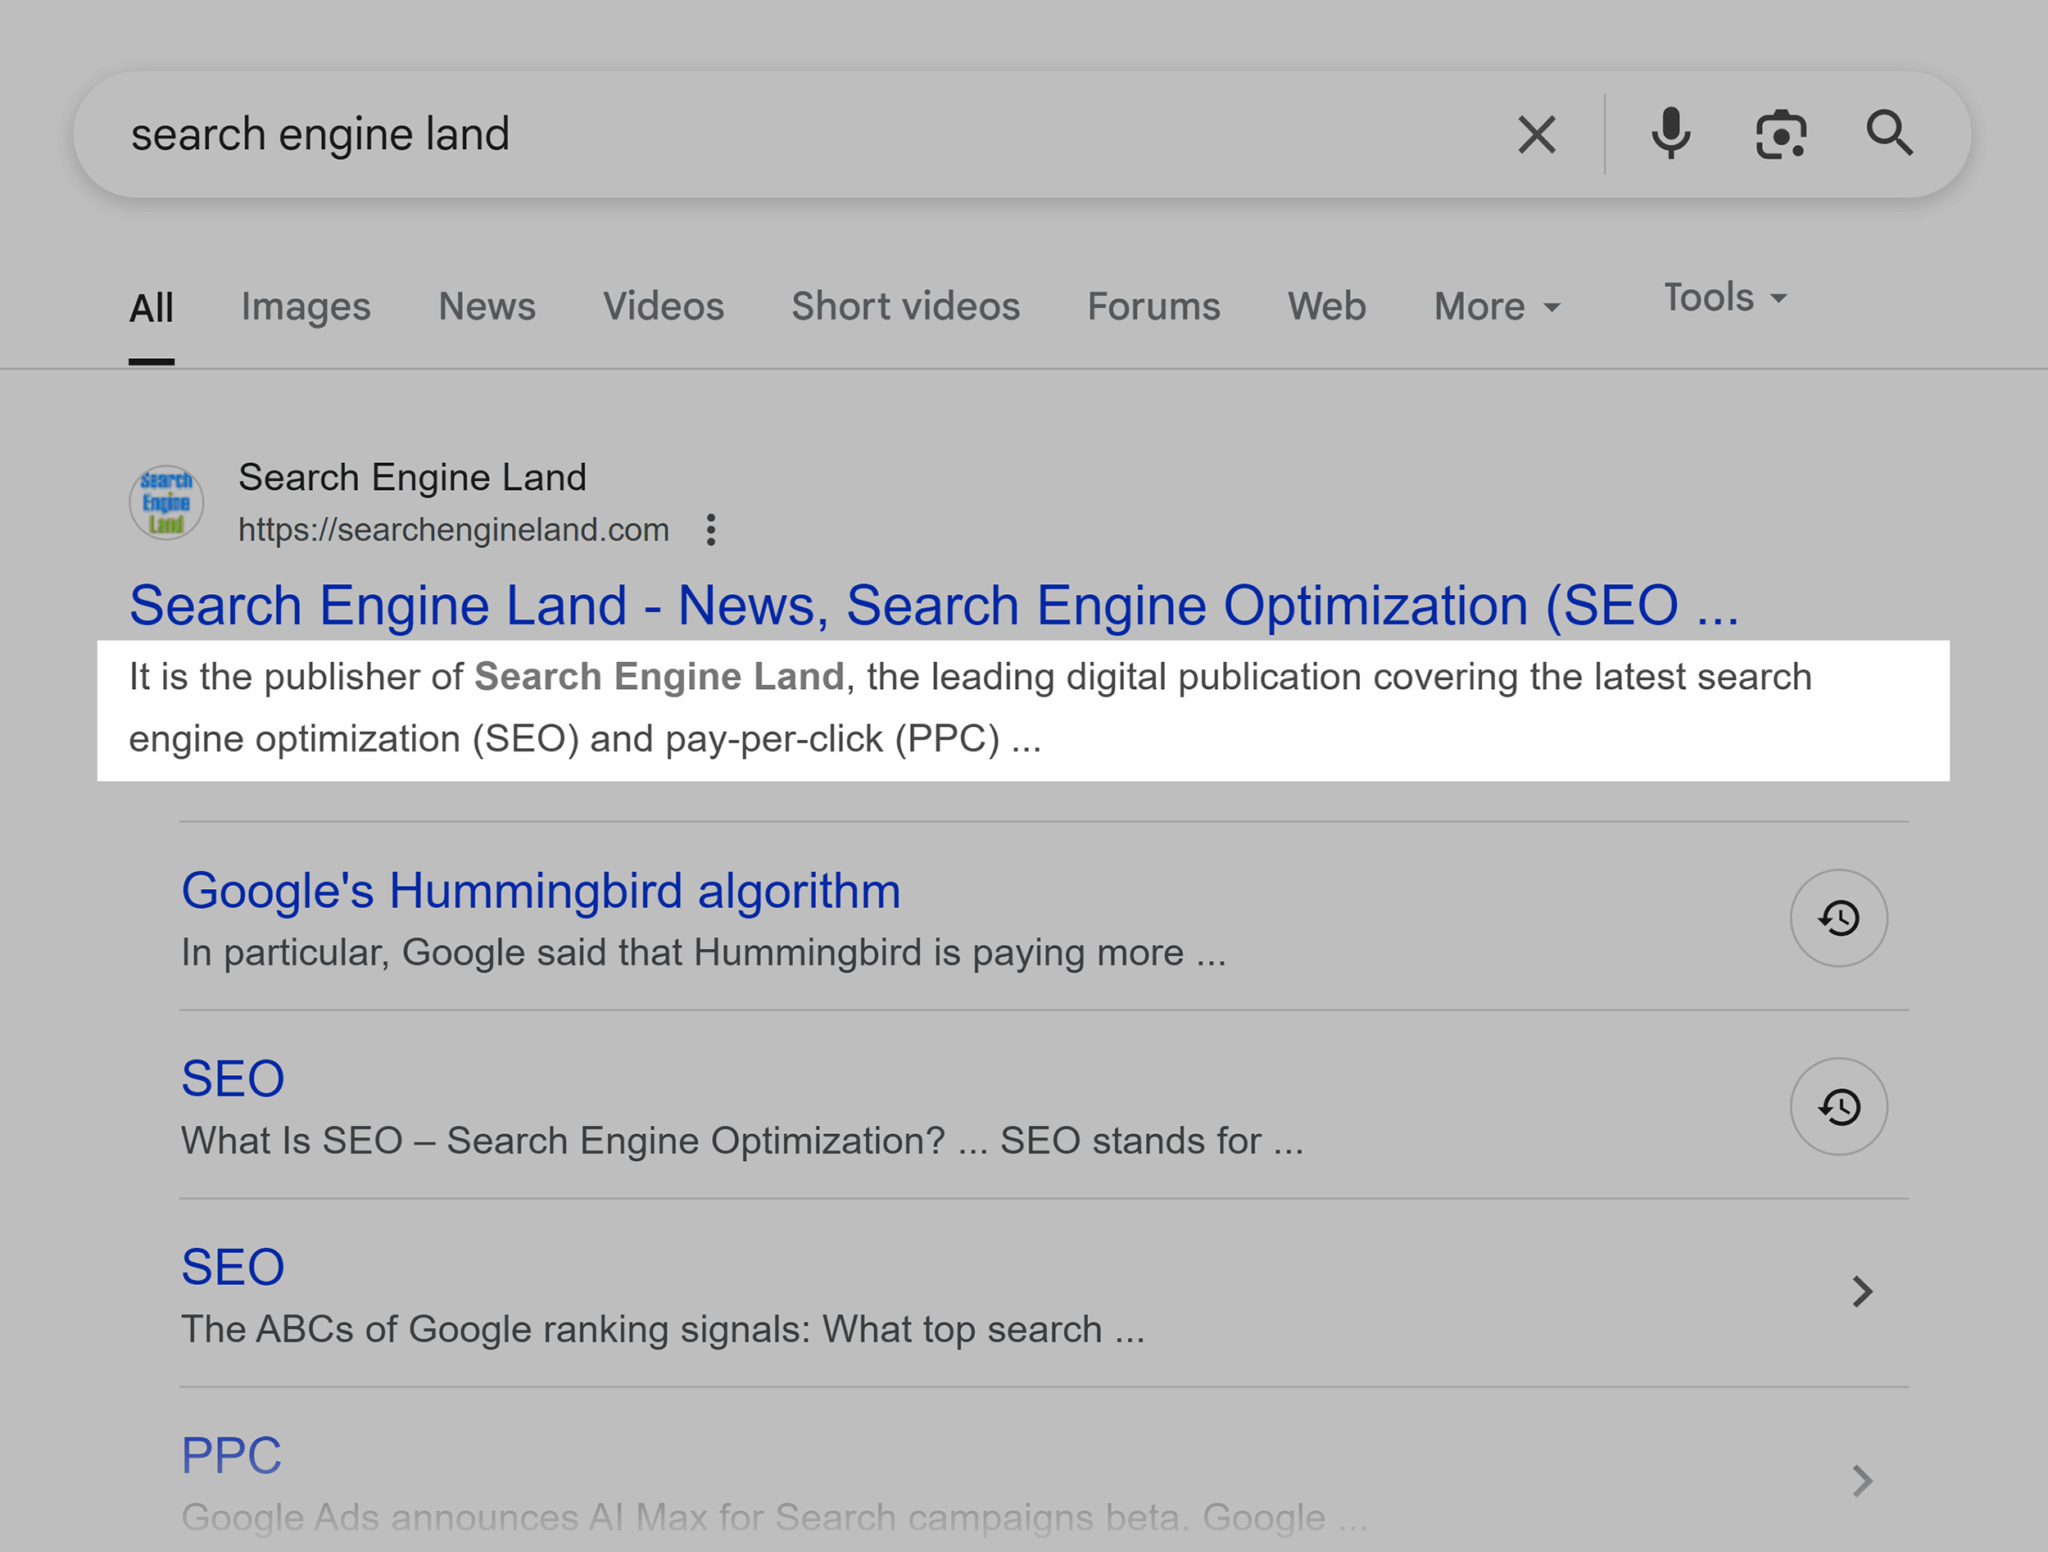
Task: Click the snippet text 'It is the publisher of'
Action: (x=296, y=677)
